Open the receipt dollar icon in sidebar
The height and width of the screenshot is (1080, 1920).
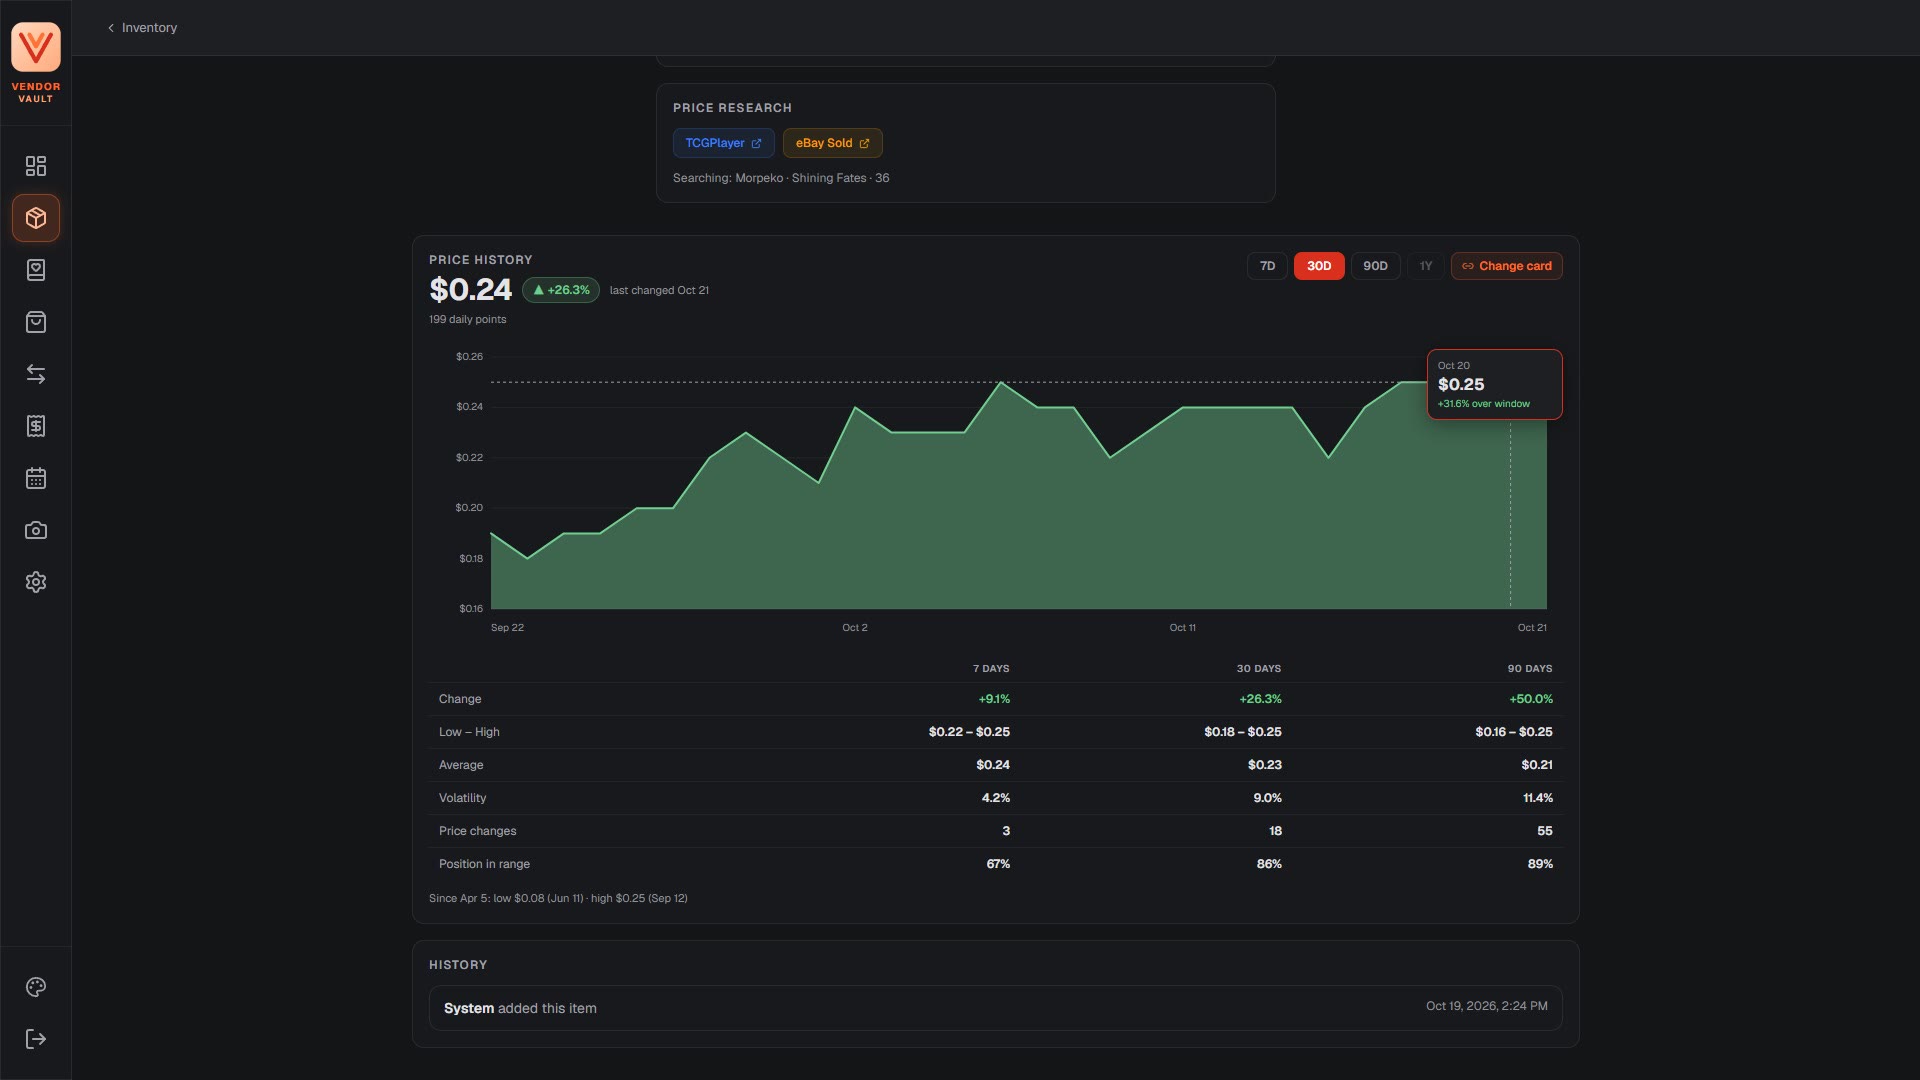[36, 426]
